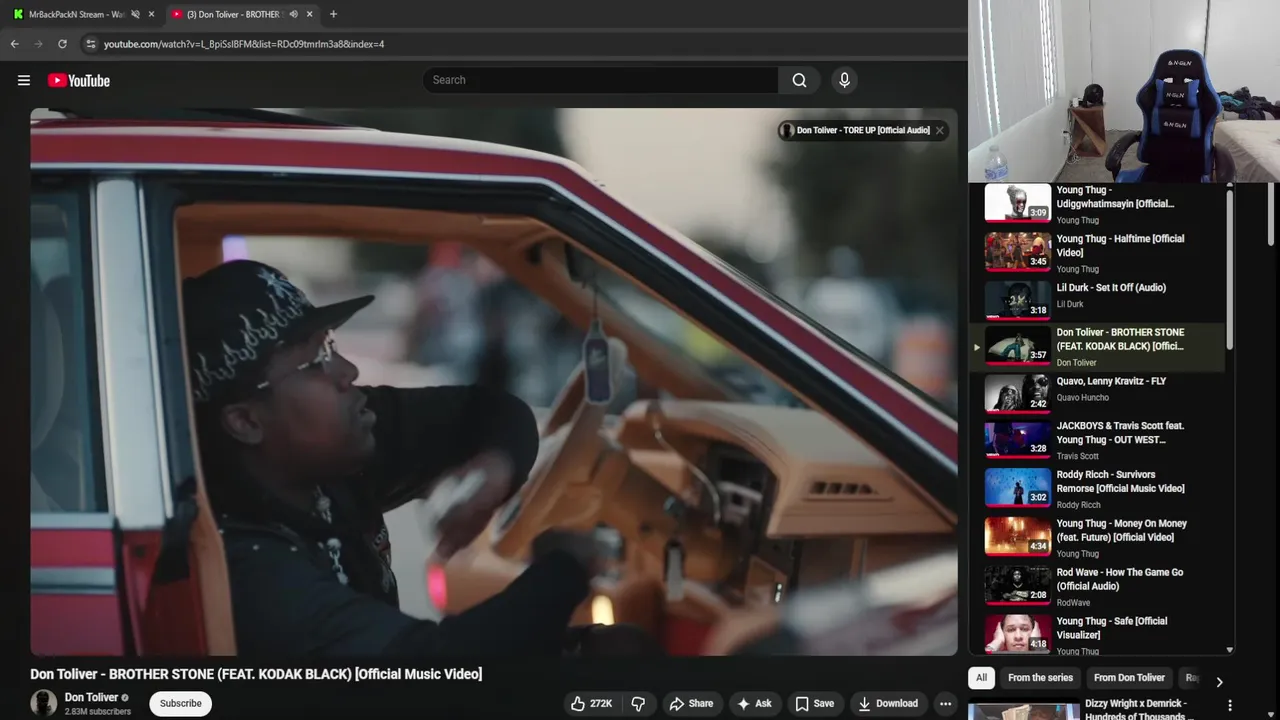Click the video player to pause

pos(494,381)
